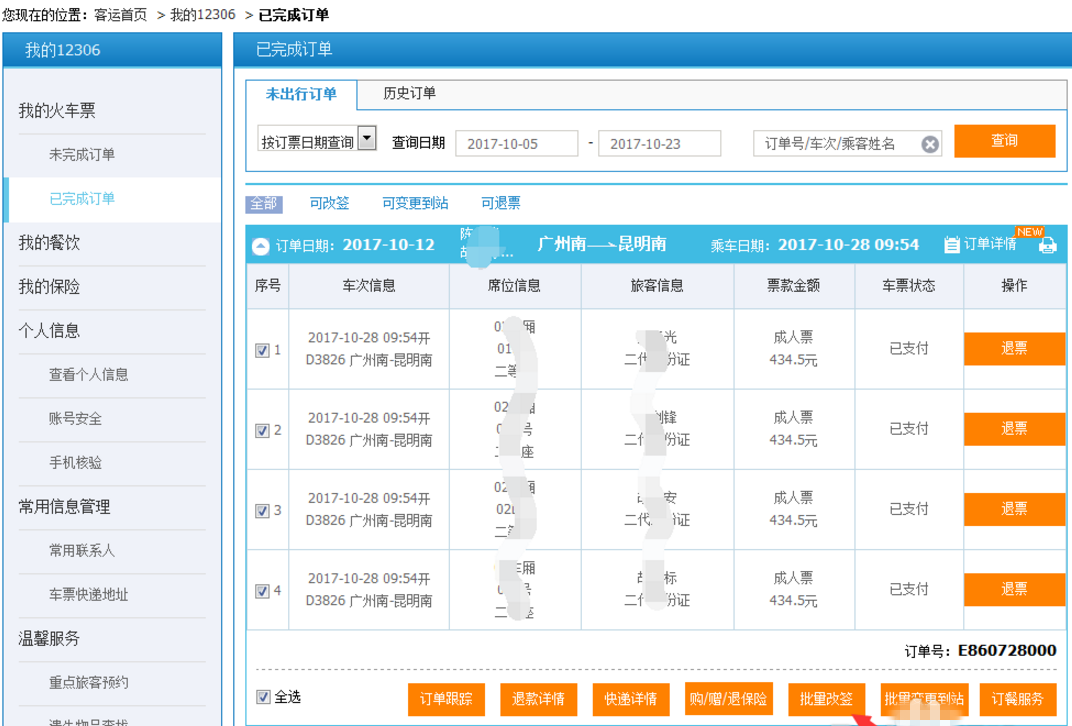This screenshot has height=726, width=1072.
Task: Select the 未出行订单 tab
Action: pyautogui.click(x=301, y=95)
